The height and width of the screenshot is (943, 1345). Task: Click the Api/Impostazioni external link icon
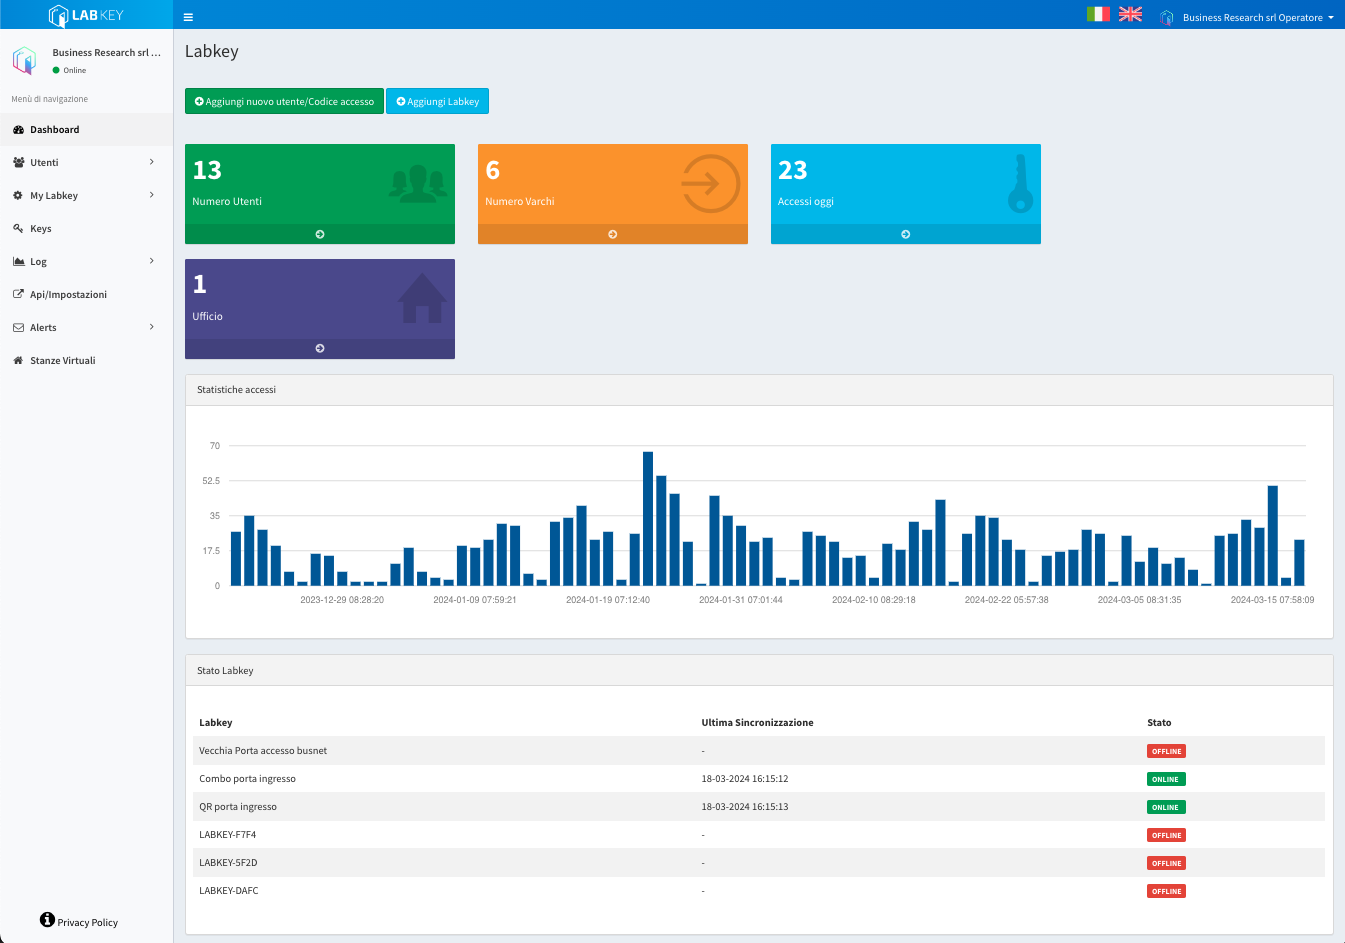pyautogui.click(x=18, y=295)
